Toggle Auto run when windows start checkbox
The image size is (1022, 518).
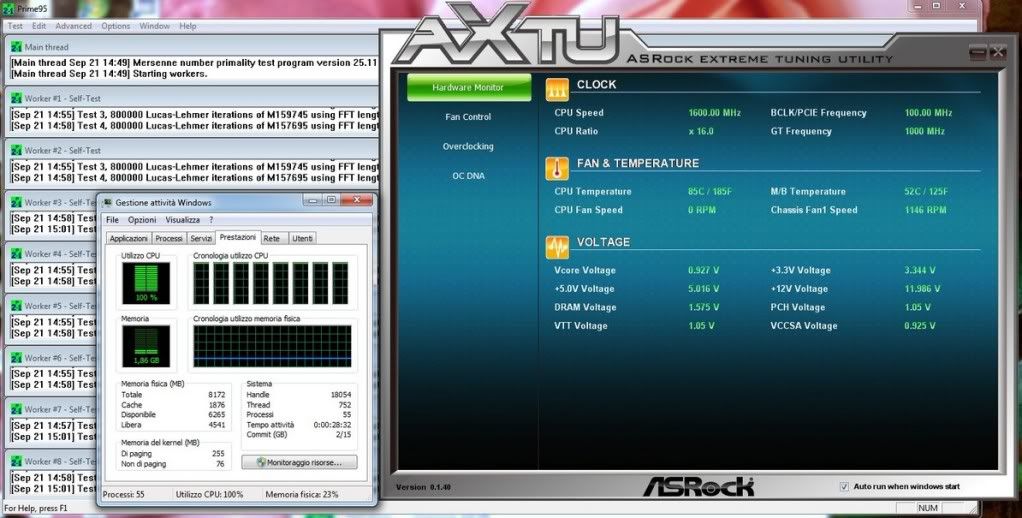844,487
